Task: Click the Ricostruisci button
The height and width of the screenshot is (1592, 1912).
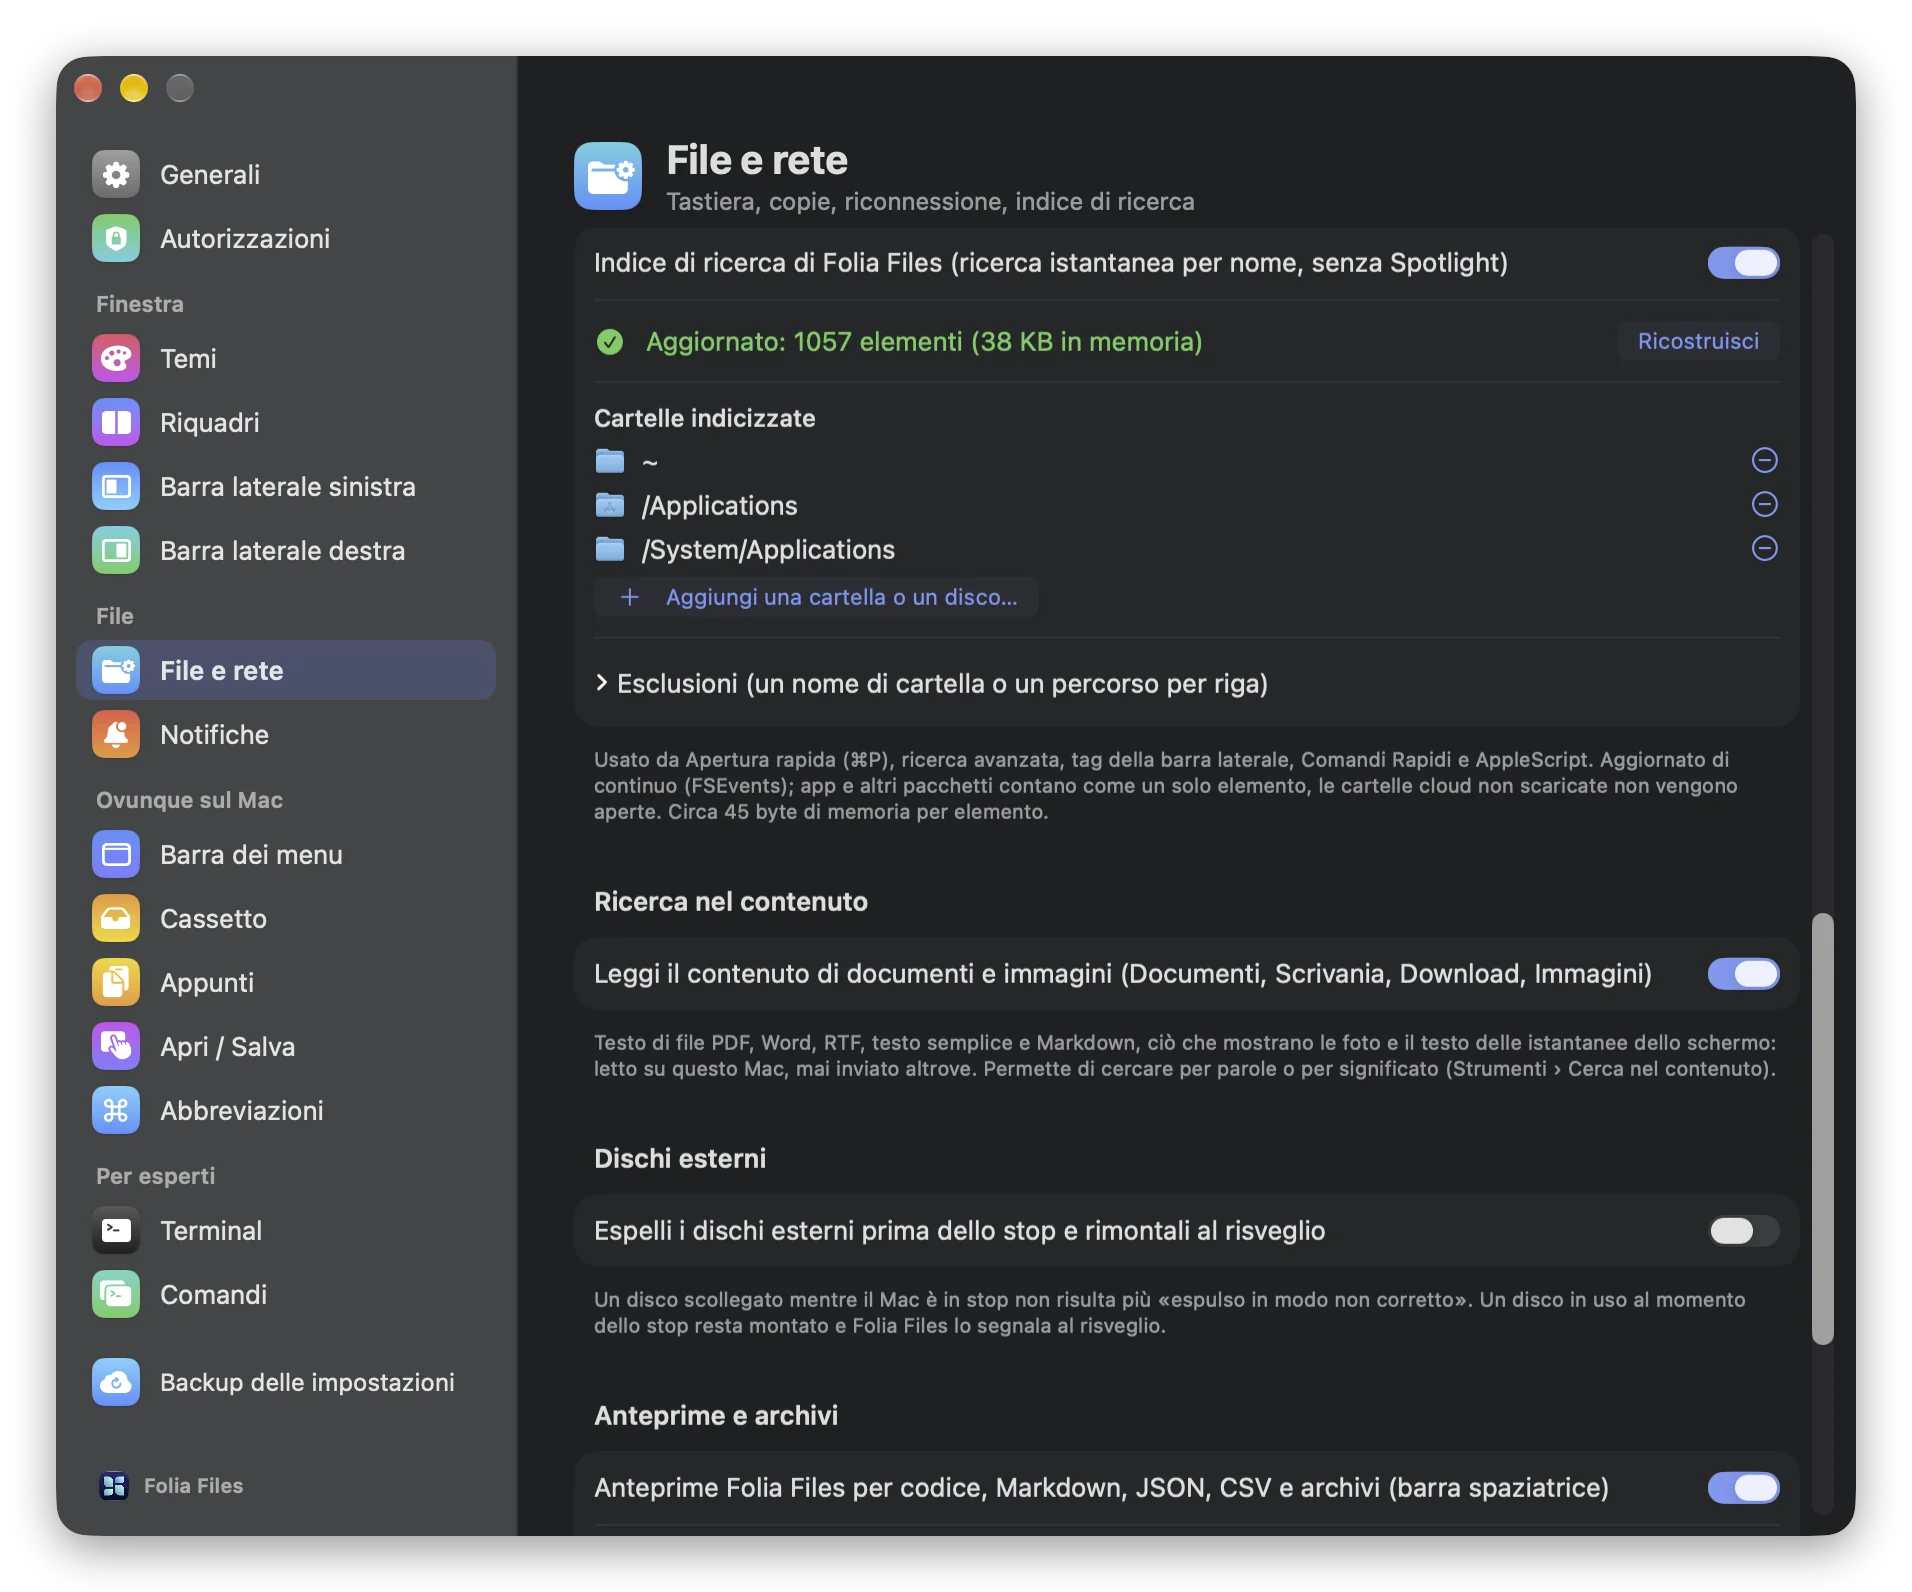Action: [1698, 341]
